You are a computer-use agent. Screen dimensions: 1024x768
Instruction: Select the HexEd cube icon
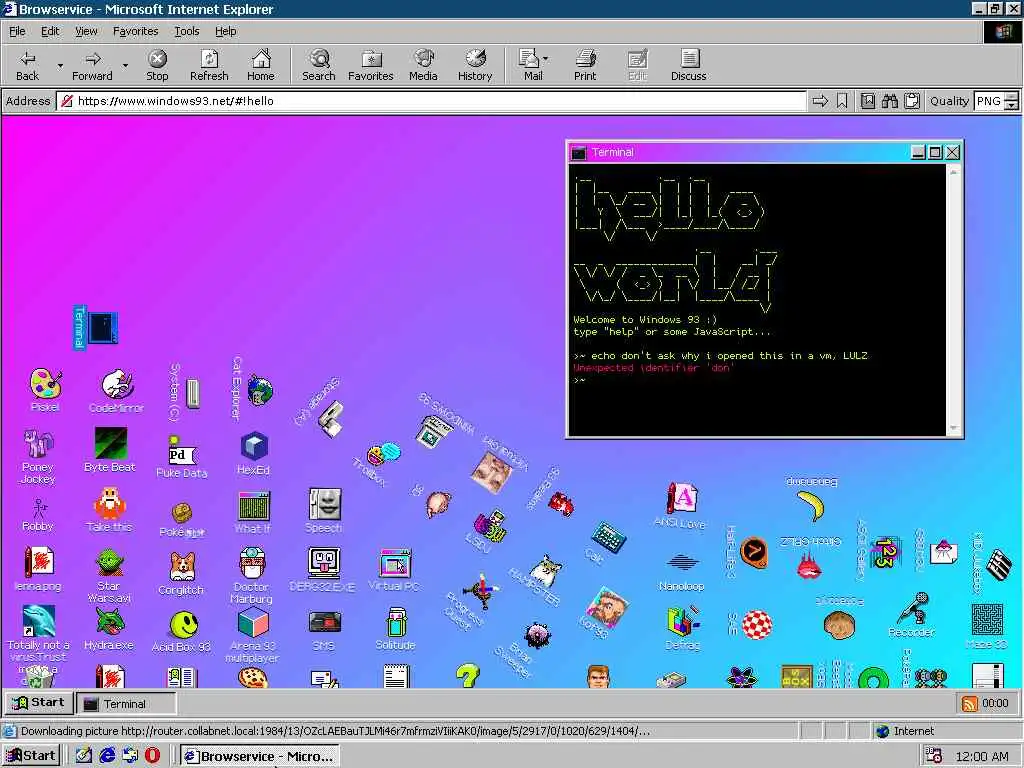[253, 453]
